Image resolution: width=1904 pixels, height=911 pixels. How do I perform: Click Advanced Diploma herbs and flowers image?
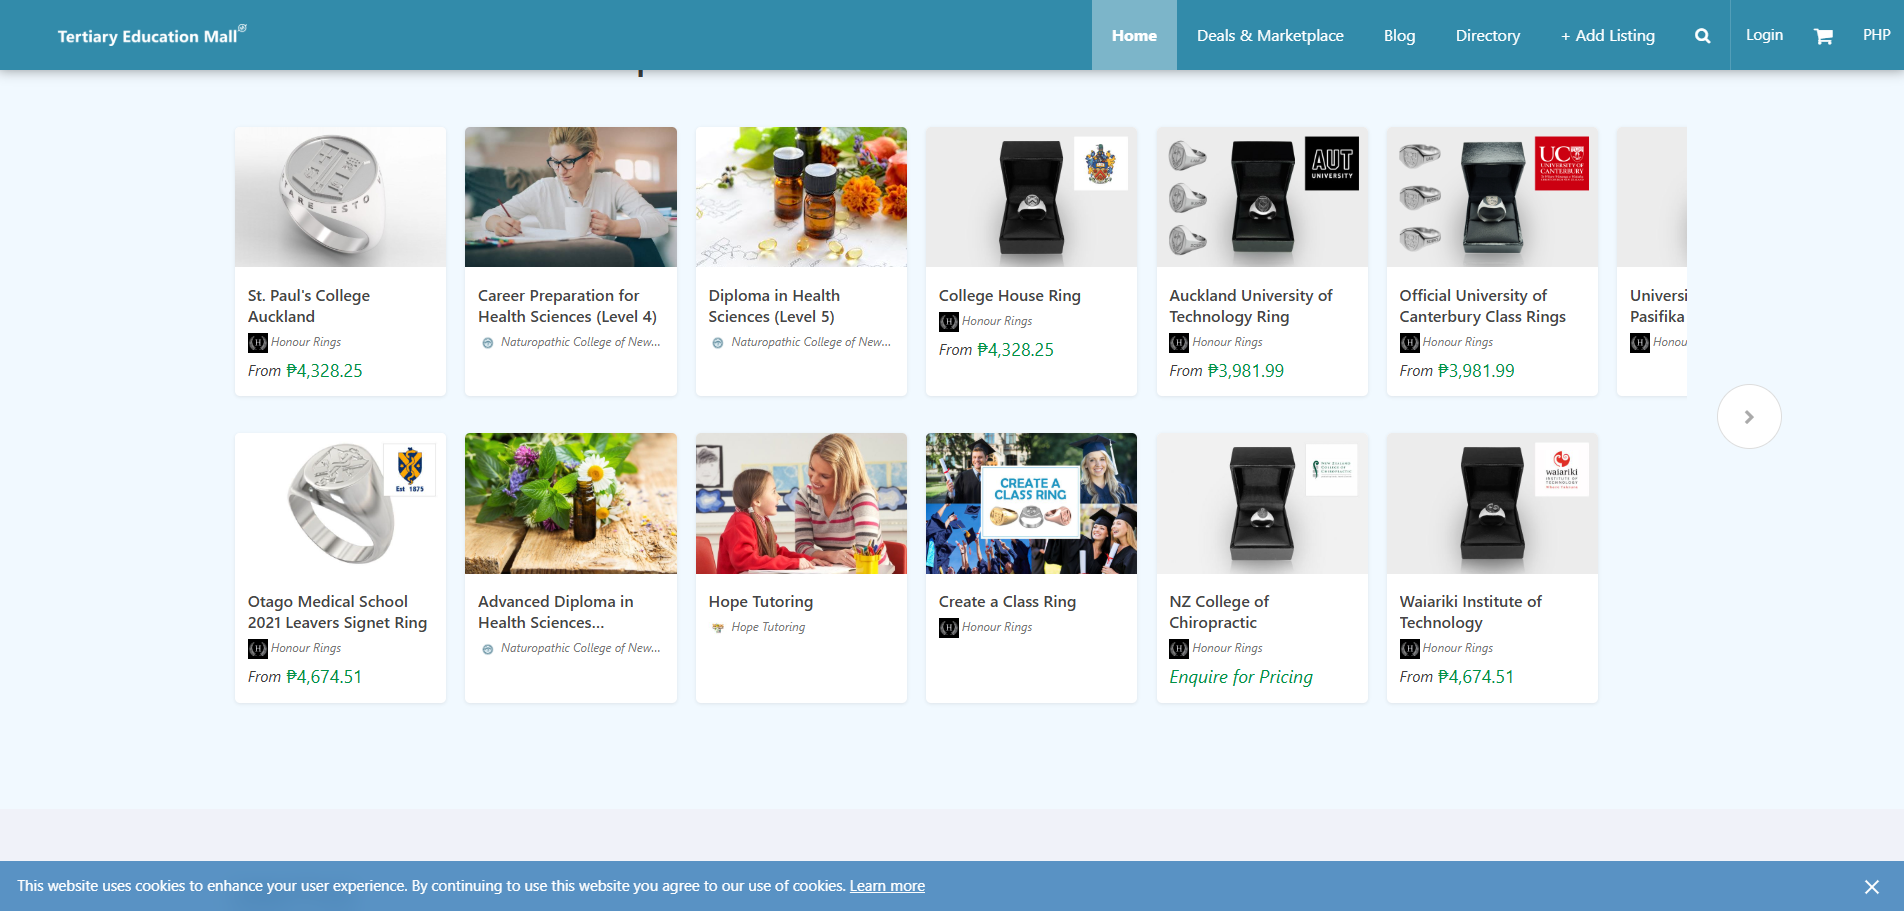[571, 503]
